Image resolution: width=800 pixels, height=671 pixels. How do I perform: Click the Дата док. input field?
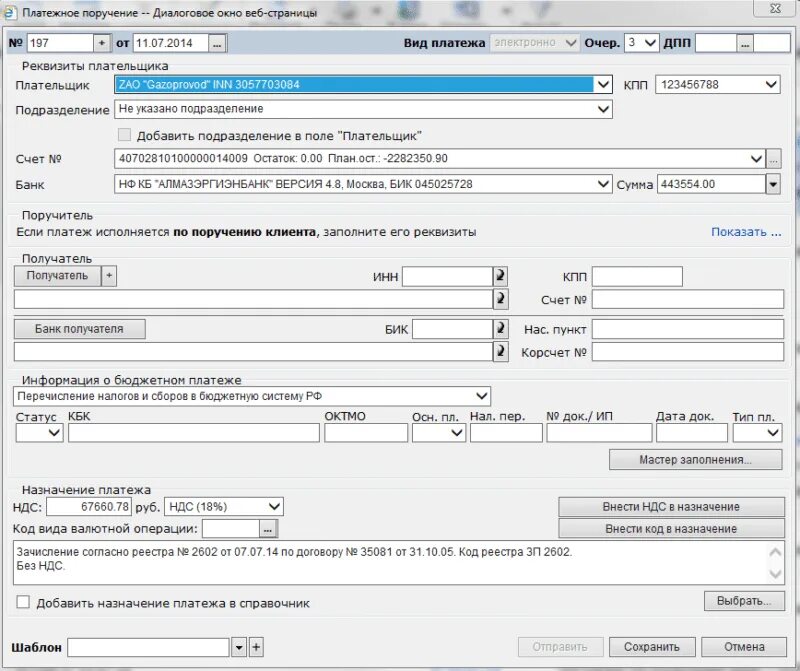coord(691,433)
